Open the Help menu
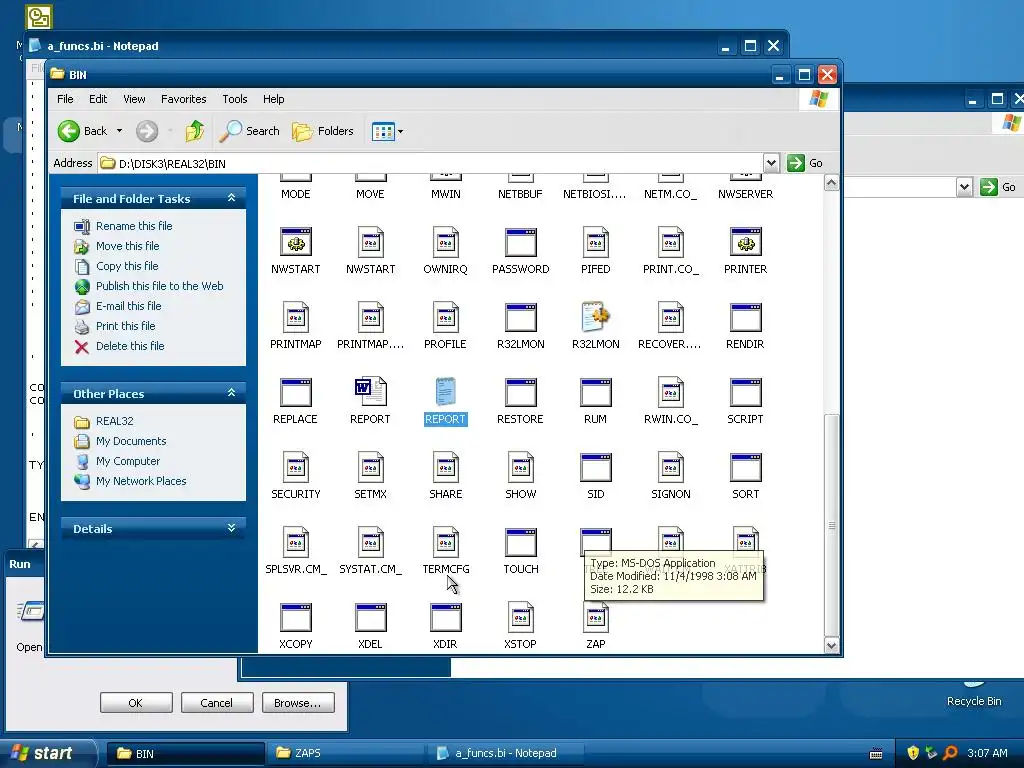The height and width of the screenshot is (768, 1024). [x=274, y=99]
